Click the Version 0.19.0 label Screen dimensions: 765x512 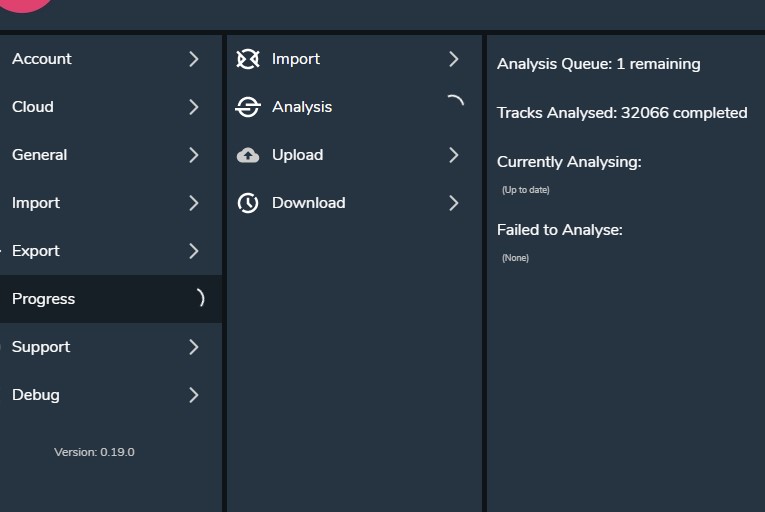click(94, 452)
